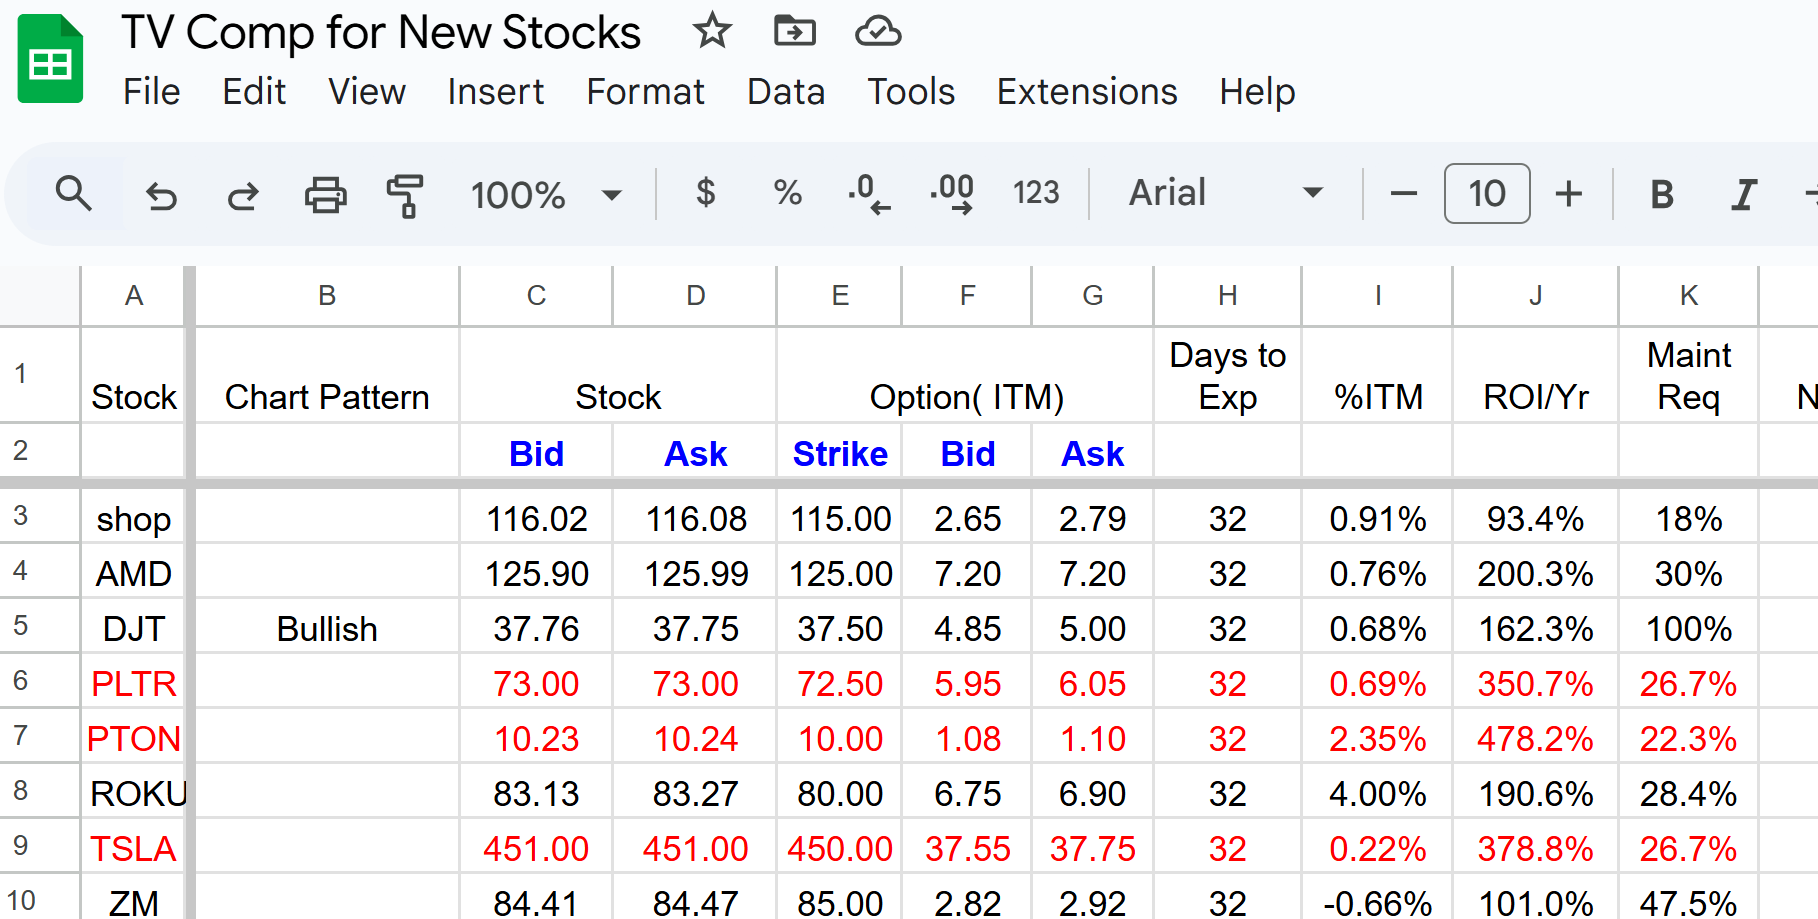Click the move to folder icon

pyautogui.click(x=795, y=31)
